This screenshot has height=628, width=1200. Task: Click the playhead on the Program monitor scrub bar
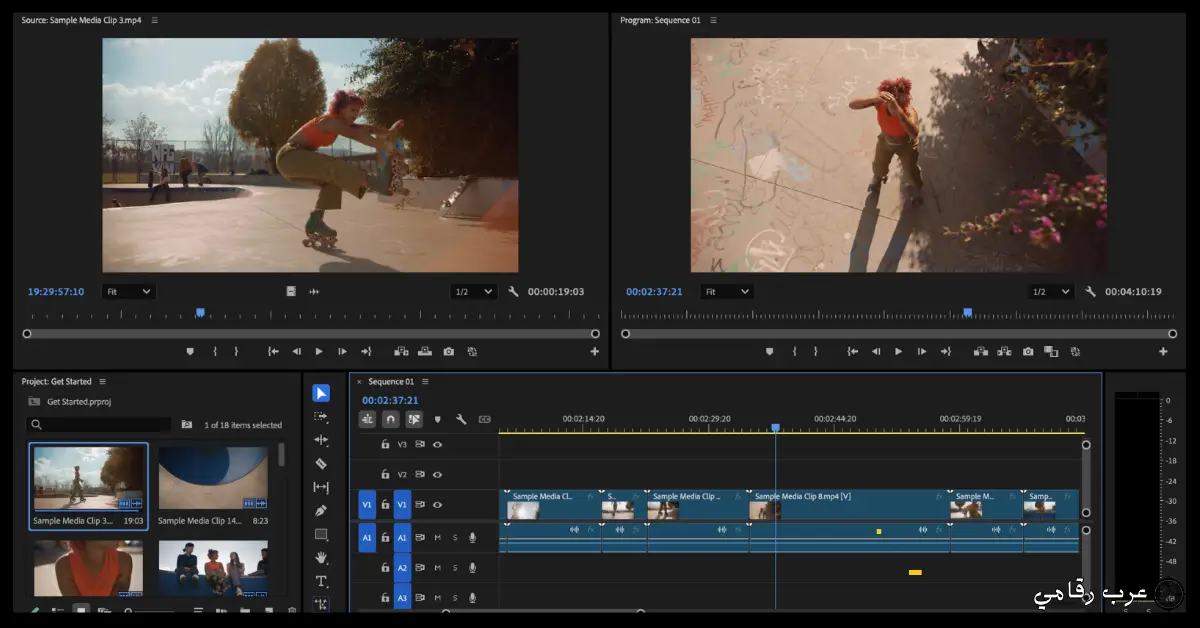(968, 312)
